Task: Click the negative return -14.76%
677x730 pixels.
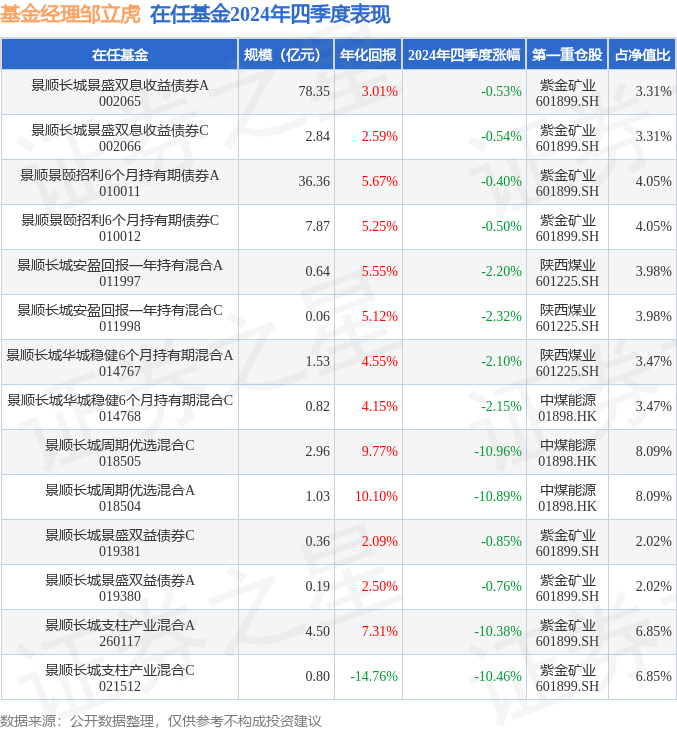Action: pyautogui.click(x=374, y=676)
